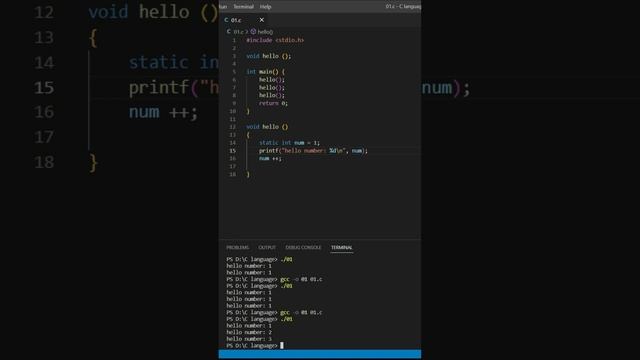The width and height of the screenshot is (640, 360).
Task: Click the blue status bar
Action: tap(320, 354)
